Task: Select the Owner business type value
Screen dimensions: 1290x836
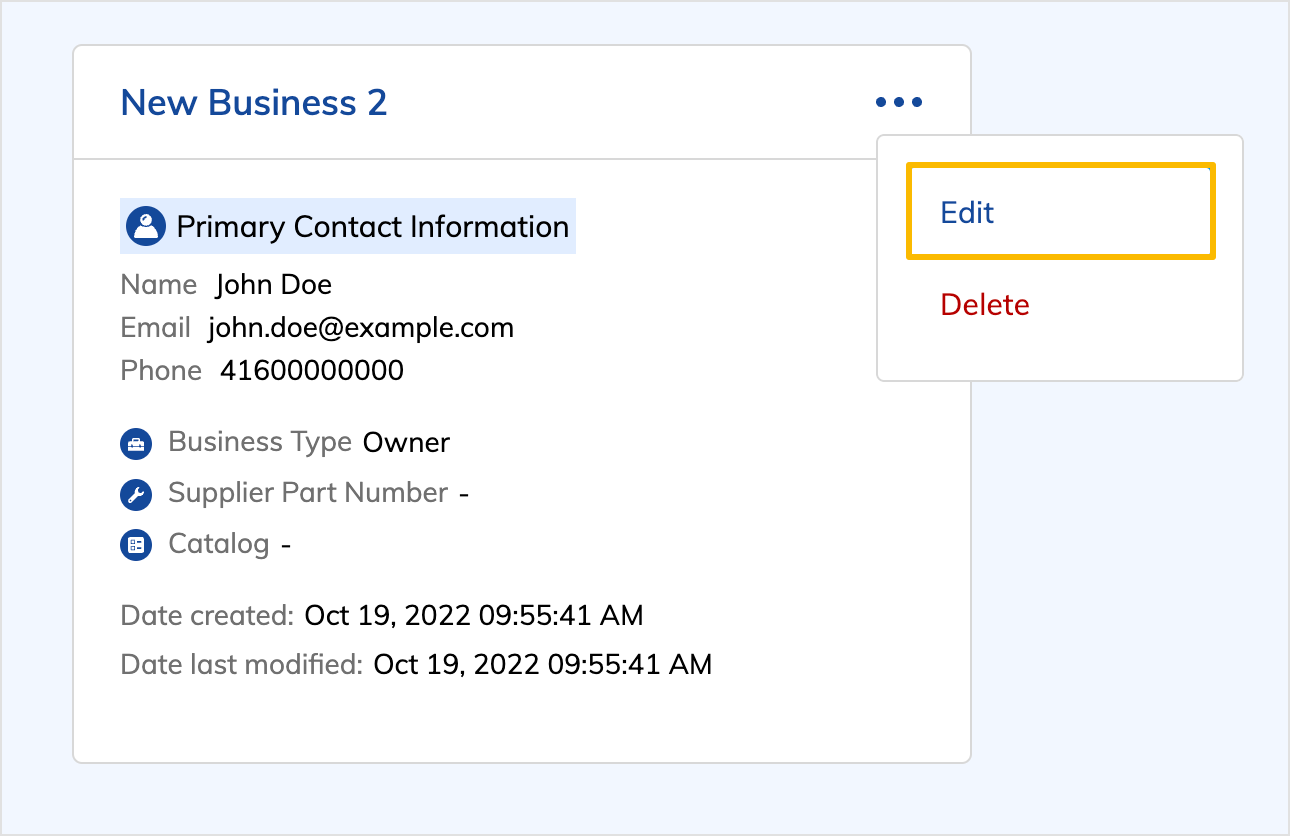Action: point(406,442)
